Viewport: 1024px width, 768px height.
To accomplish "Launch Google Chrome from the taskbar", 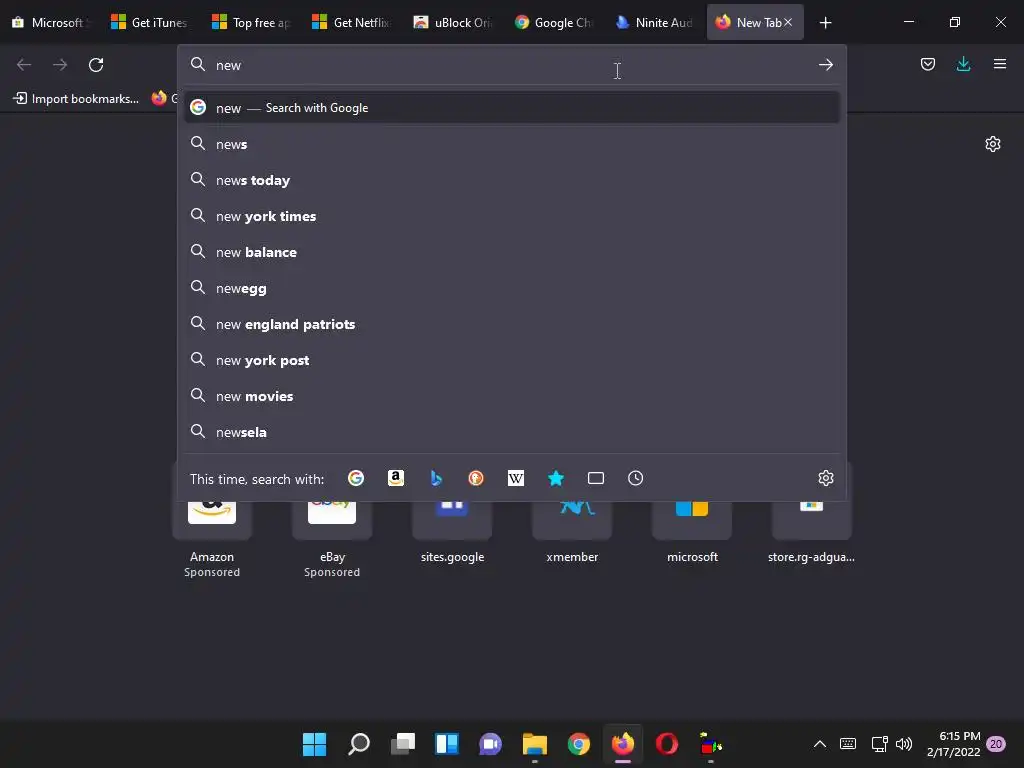I will tap(579, 744).
